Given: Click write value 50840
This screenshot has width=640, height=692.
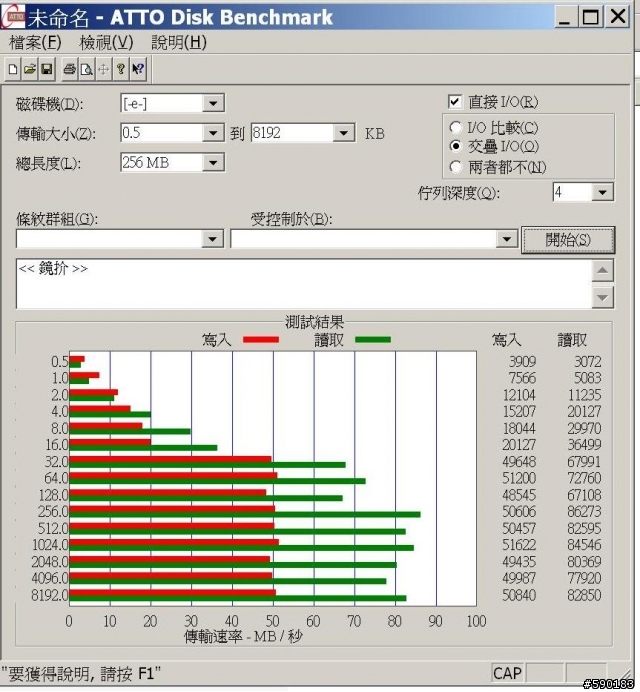Looking at the screenshot, I should tap(519, 595).
